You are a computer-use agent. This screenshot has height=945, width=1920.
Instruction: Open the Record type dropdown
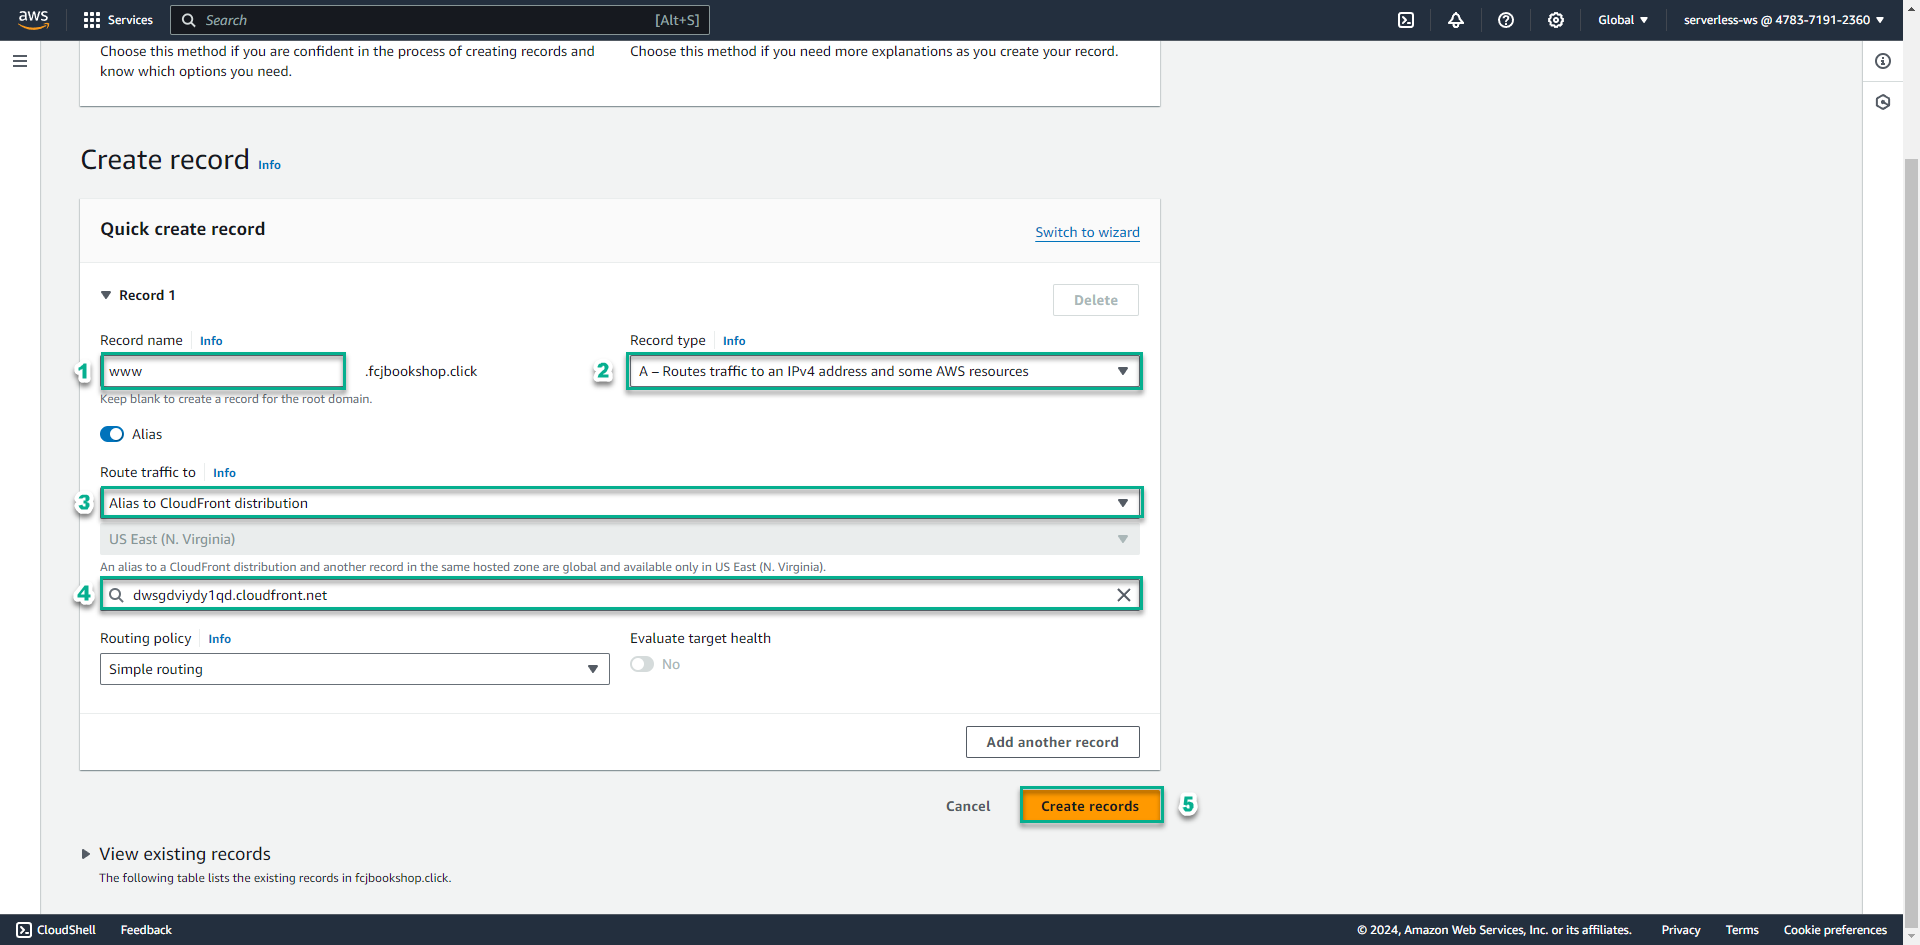click(x=884, y=371)
